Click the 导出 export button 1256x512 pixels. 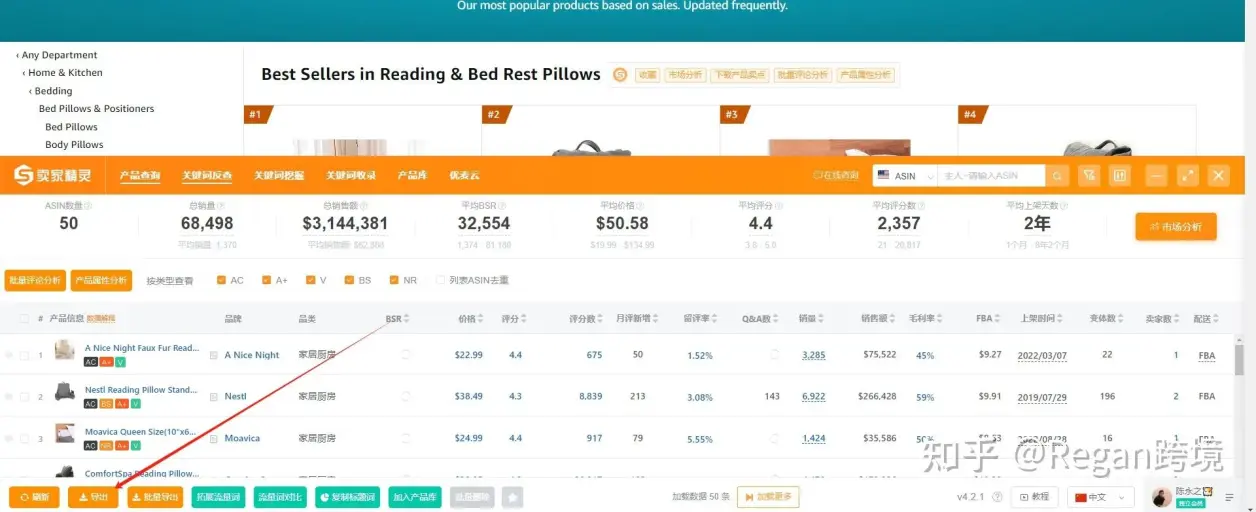93,497
